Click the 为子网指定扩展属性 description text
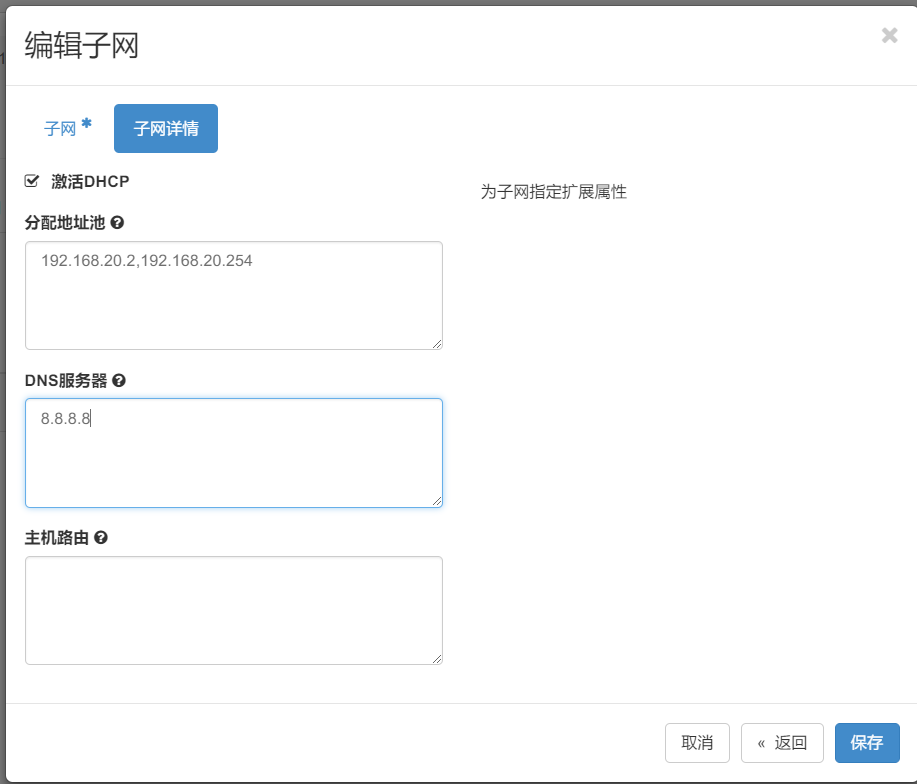917x784 pixels. coord(554,192)
